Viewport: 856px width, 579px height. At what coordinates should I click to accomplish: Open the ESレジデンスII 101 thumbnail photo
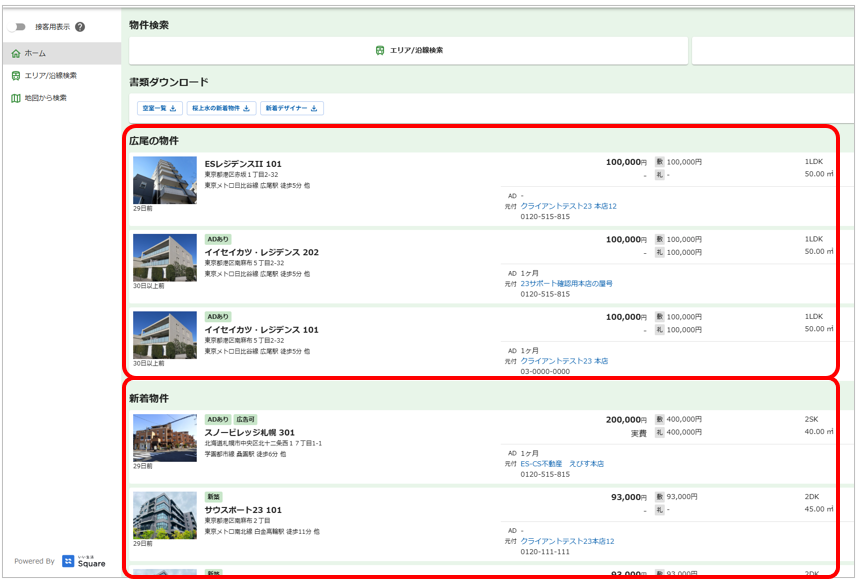click(x=165, y=180)
